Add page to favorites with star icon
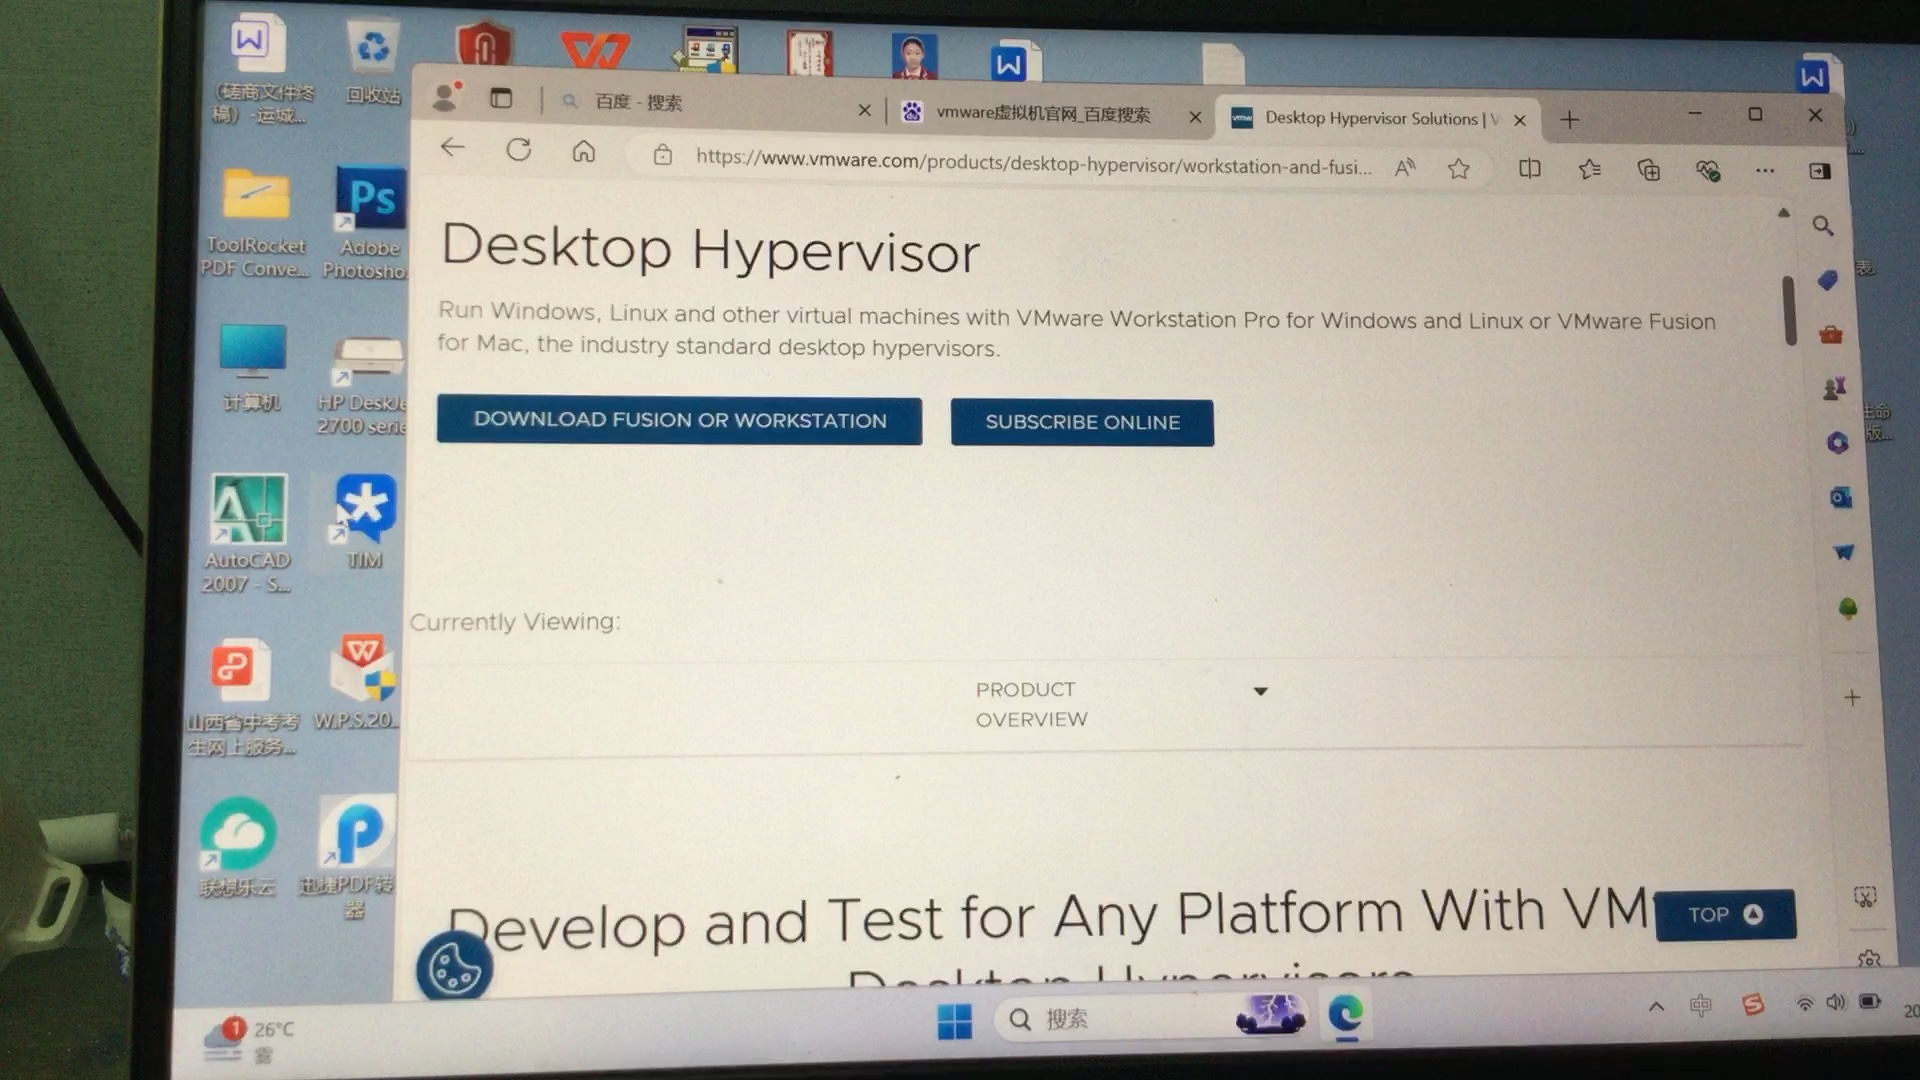Image resolution: width=1920 pixels, height=1080 pixels. click(1459, 168)
